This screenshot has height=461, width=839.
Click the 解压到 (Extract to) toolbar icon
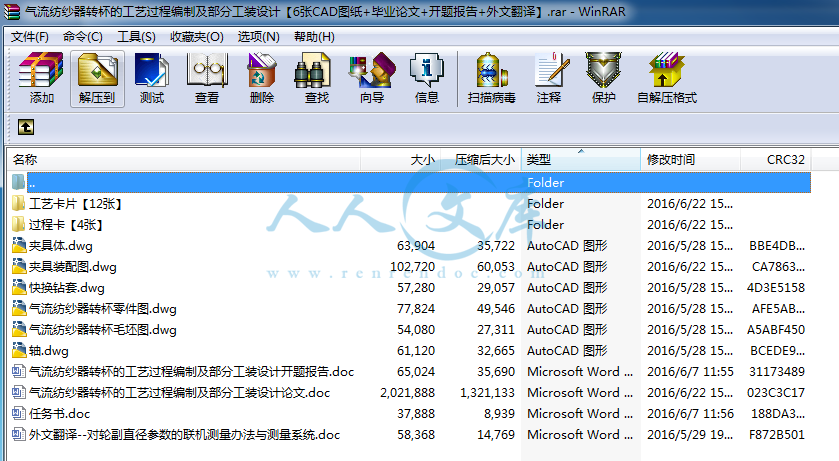click(x=97, y=78)
